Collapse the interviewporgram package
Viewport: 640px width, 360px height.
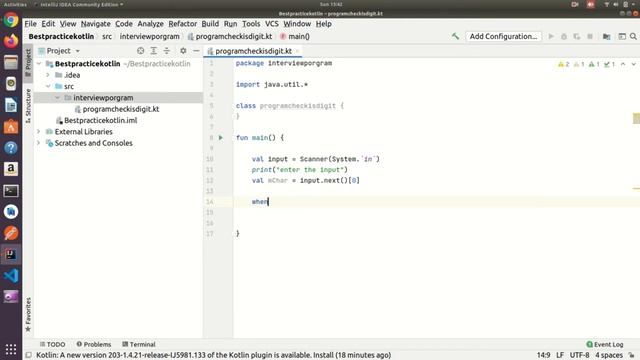point(58,98)
